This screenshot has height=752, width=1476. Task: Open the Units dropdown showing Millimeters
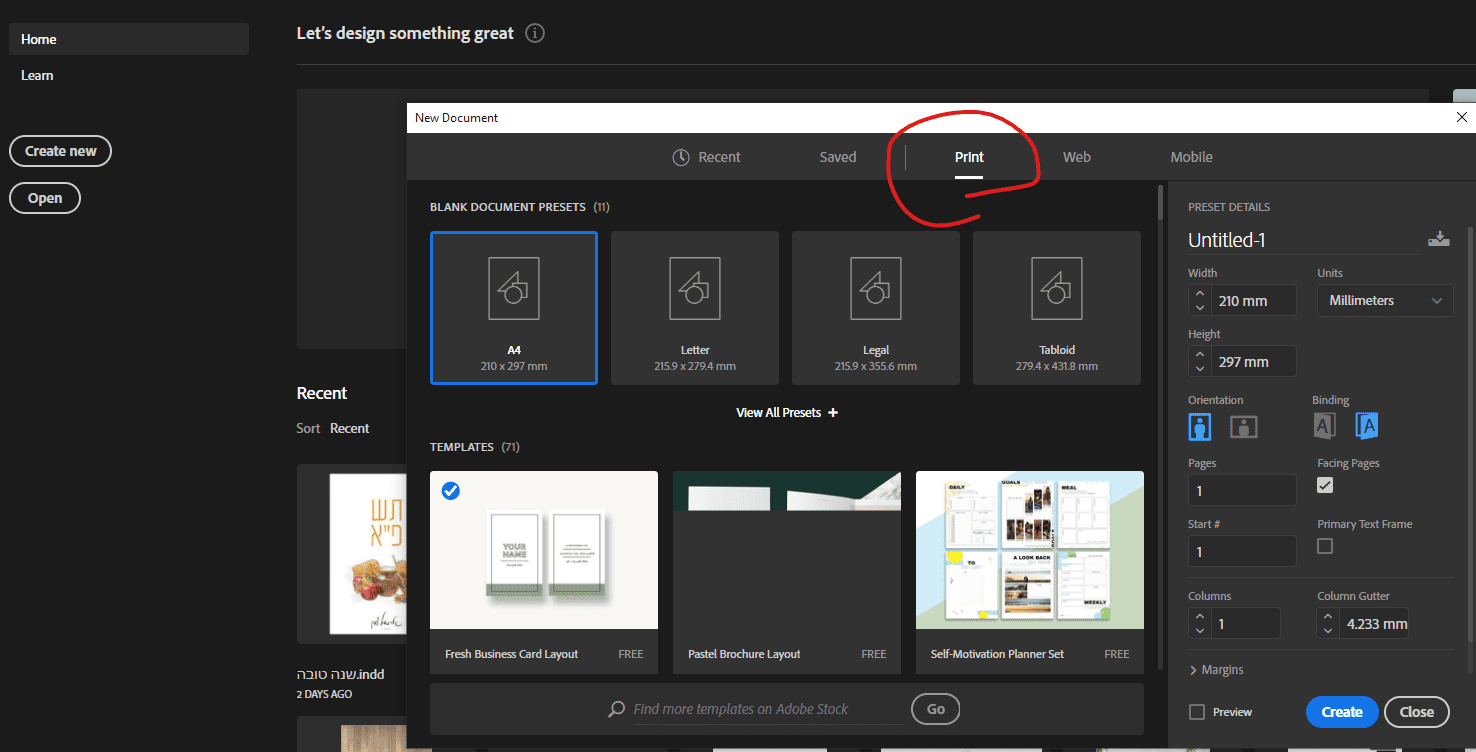click(x=1384, y=300)
